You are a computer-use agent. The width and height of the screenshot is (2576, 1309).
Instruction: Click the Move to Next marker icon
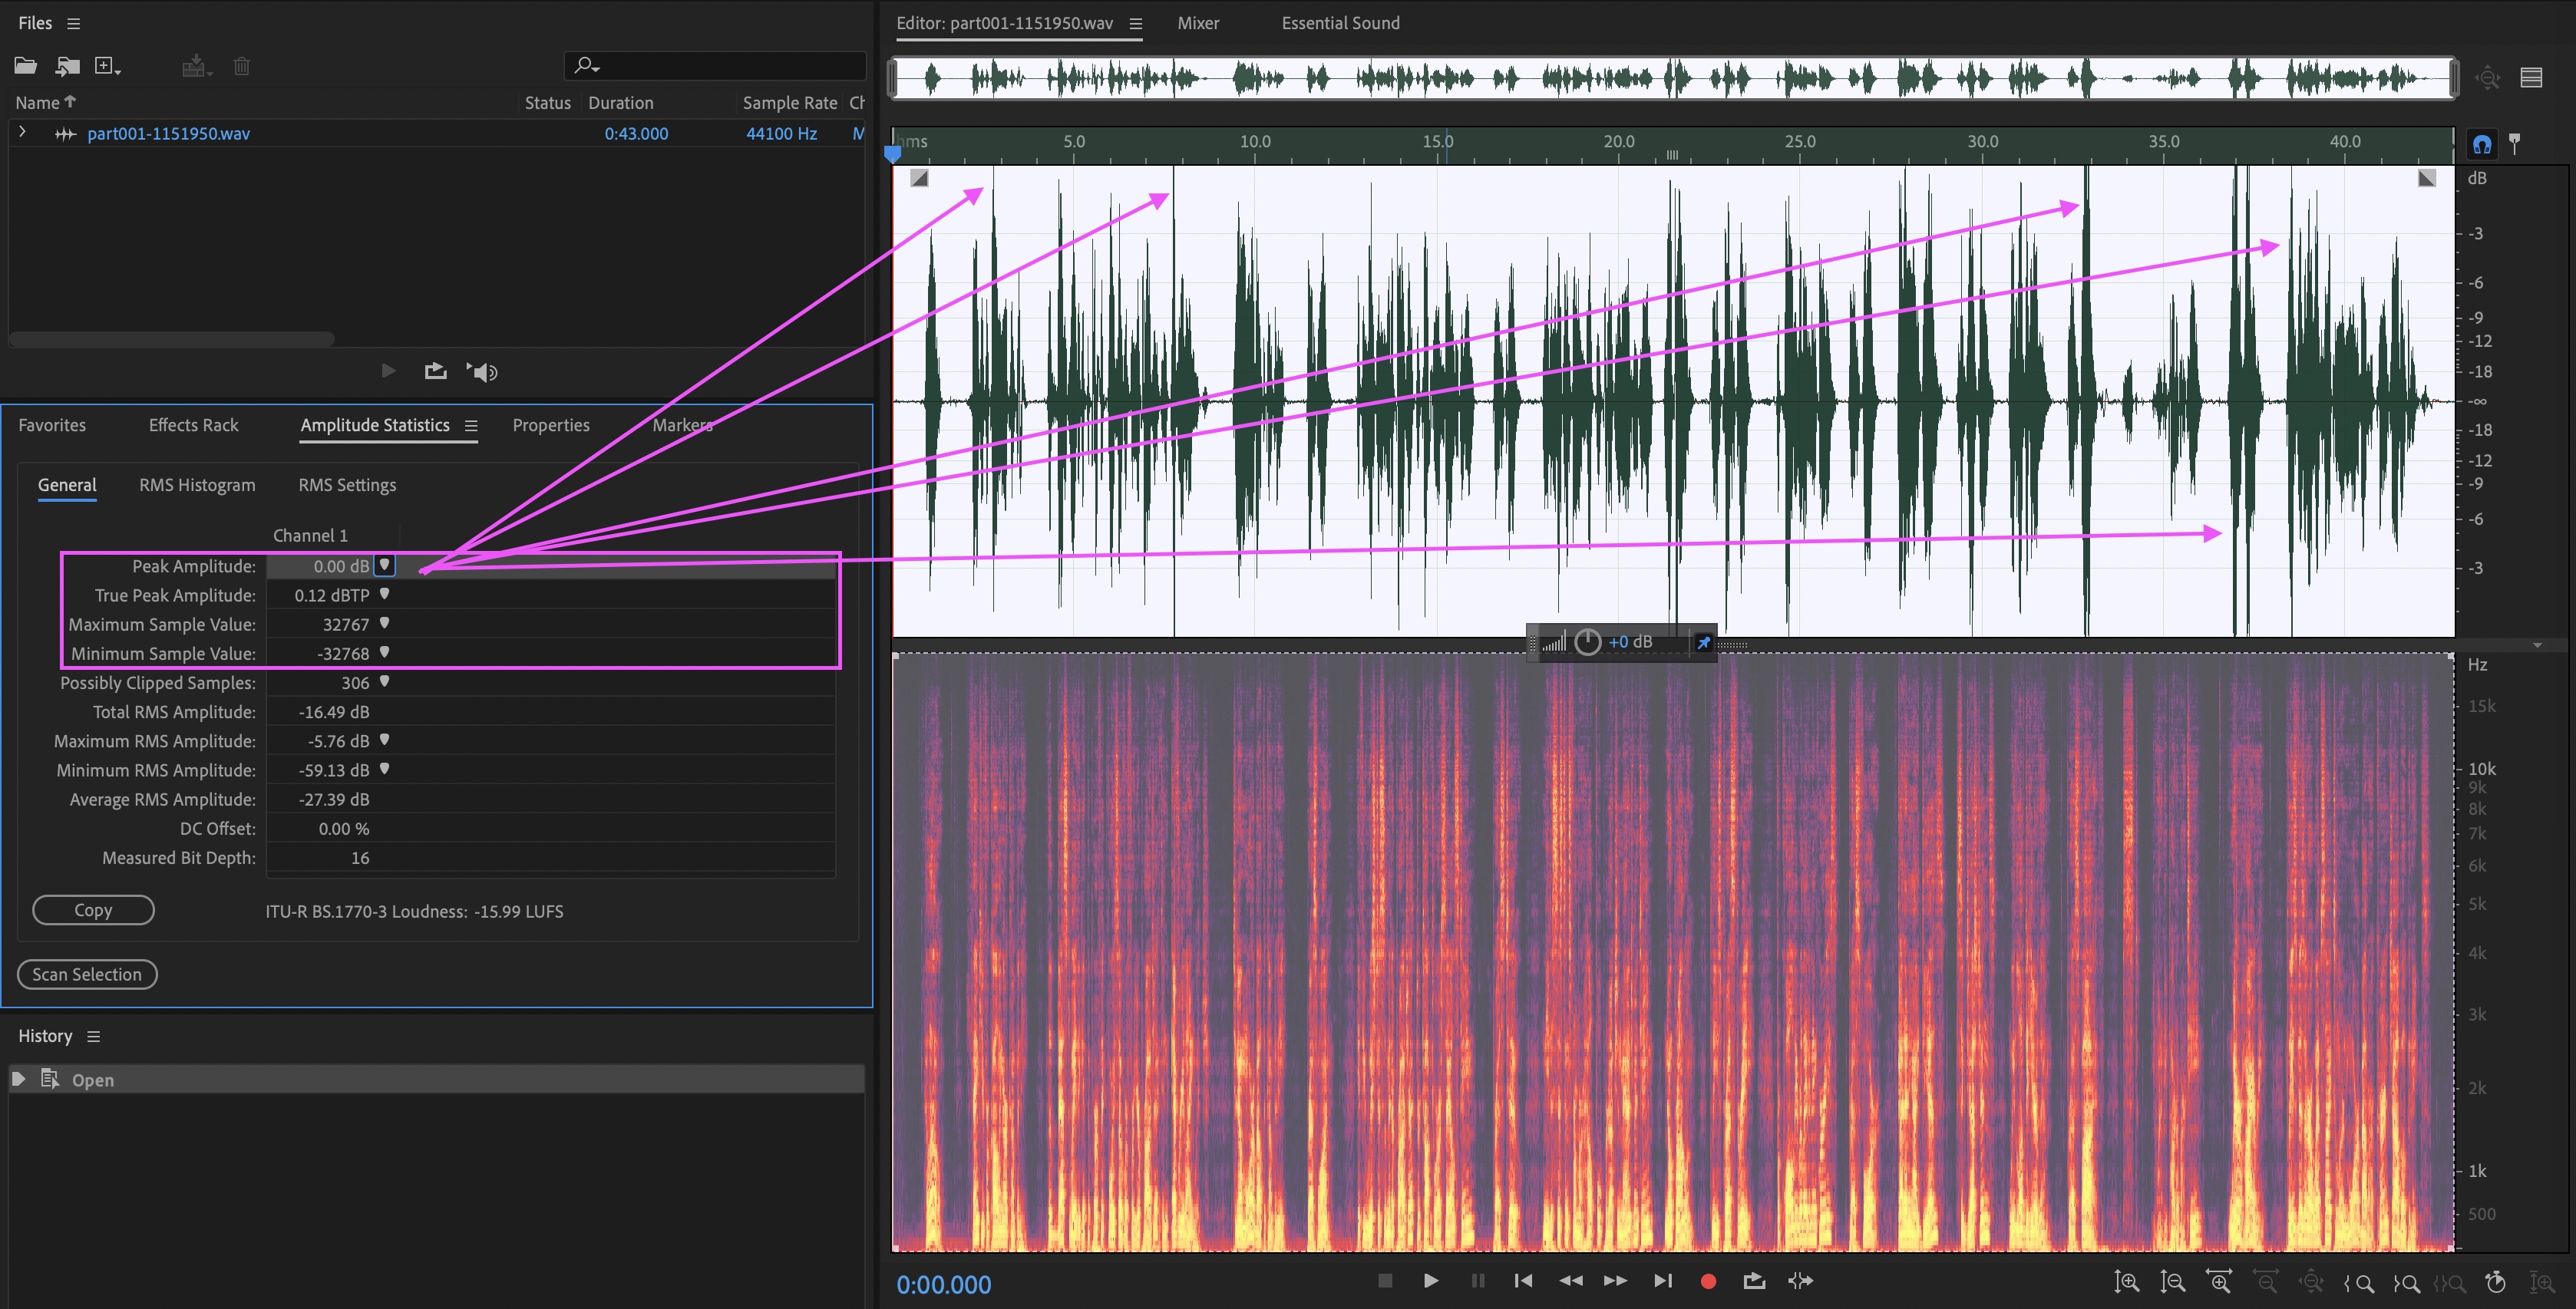click(1662, 1281)
